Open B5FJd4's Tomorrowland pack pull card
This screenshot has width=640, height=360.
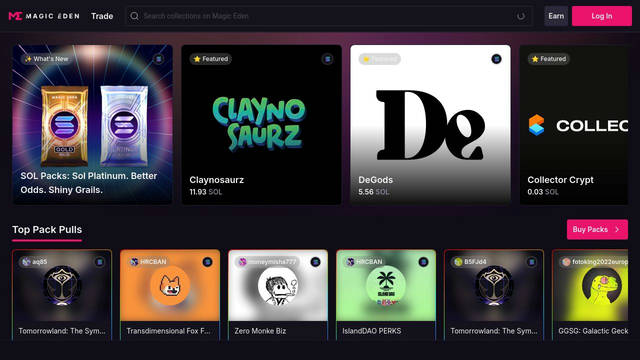(x=494, y=295)
